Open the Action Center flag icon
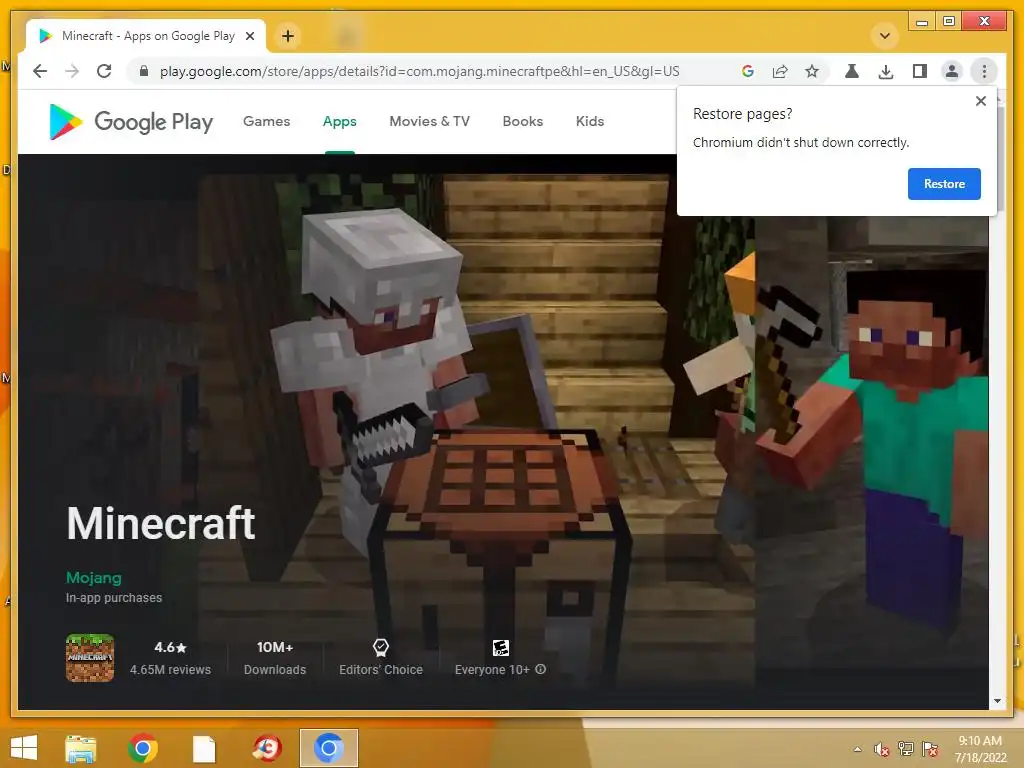The height and width of the screenshot is (768, 1024). tap(930, 749)
